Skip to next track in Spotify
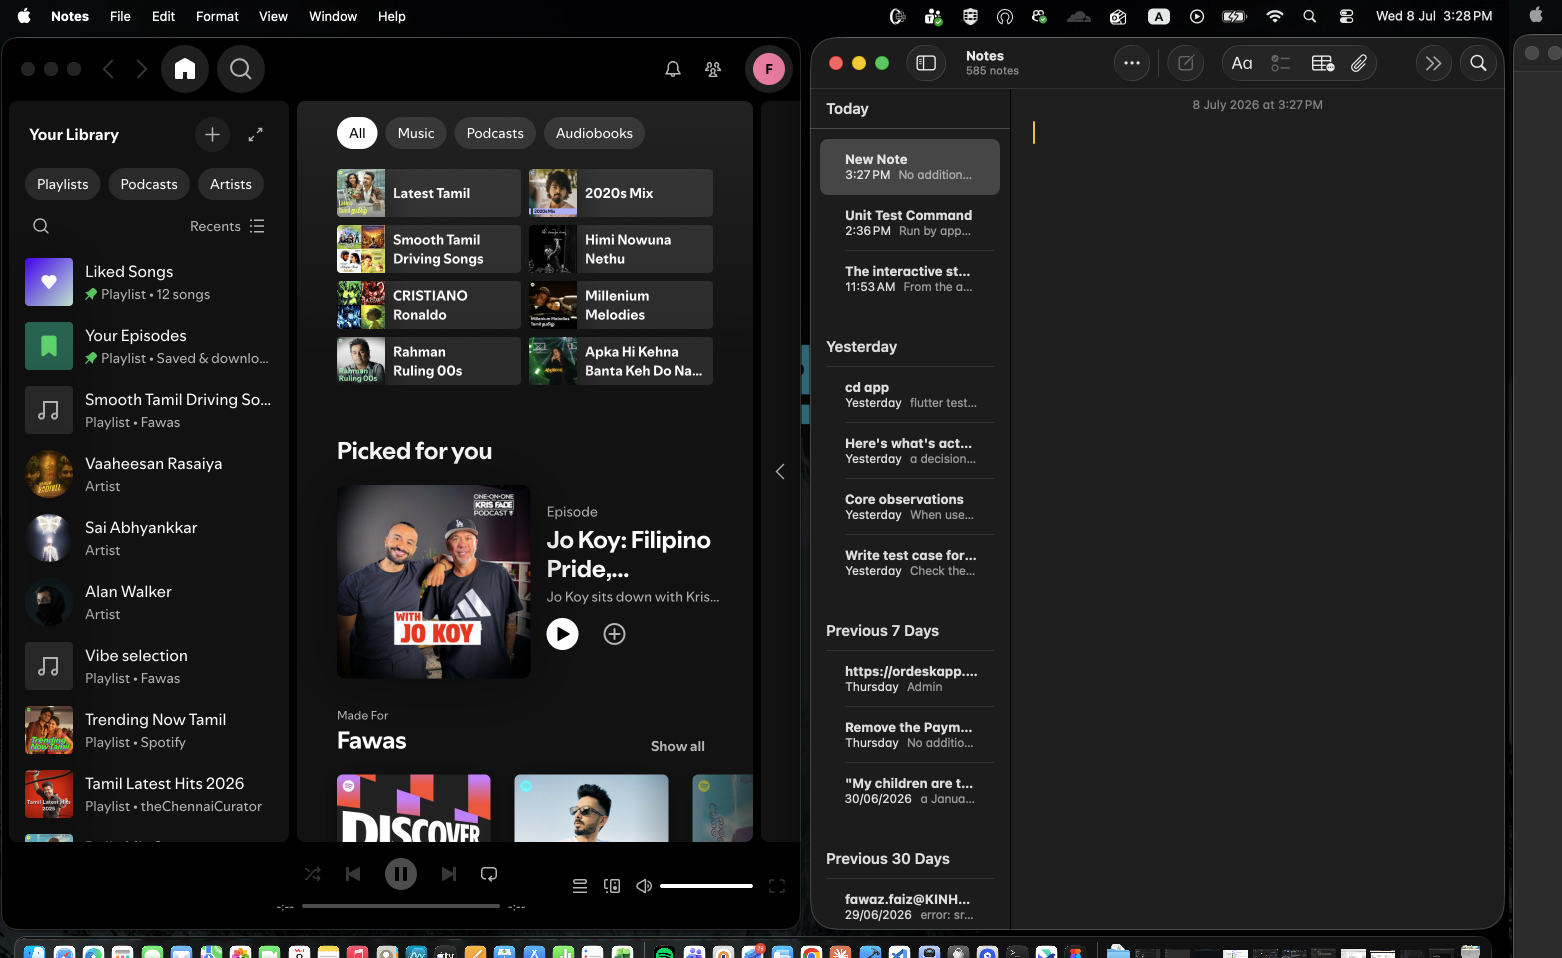The image size is (1562, 958). click(x=449, y=874)
